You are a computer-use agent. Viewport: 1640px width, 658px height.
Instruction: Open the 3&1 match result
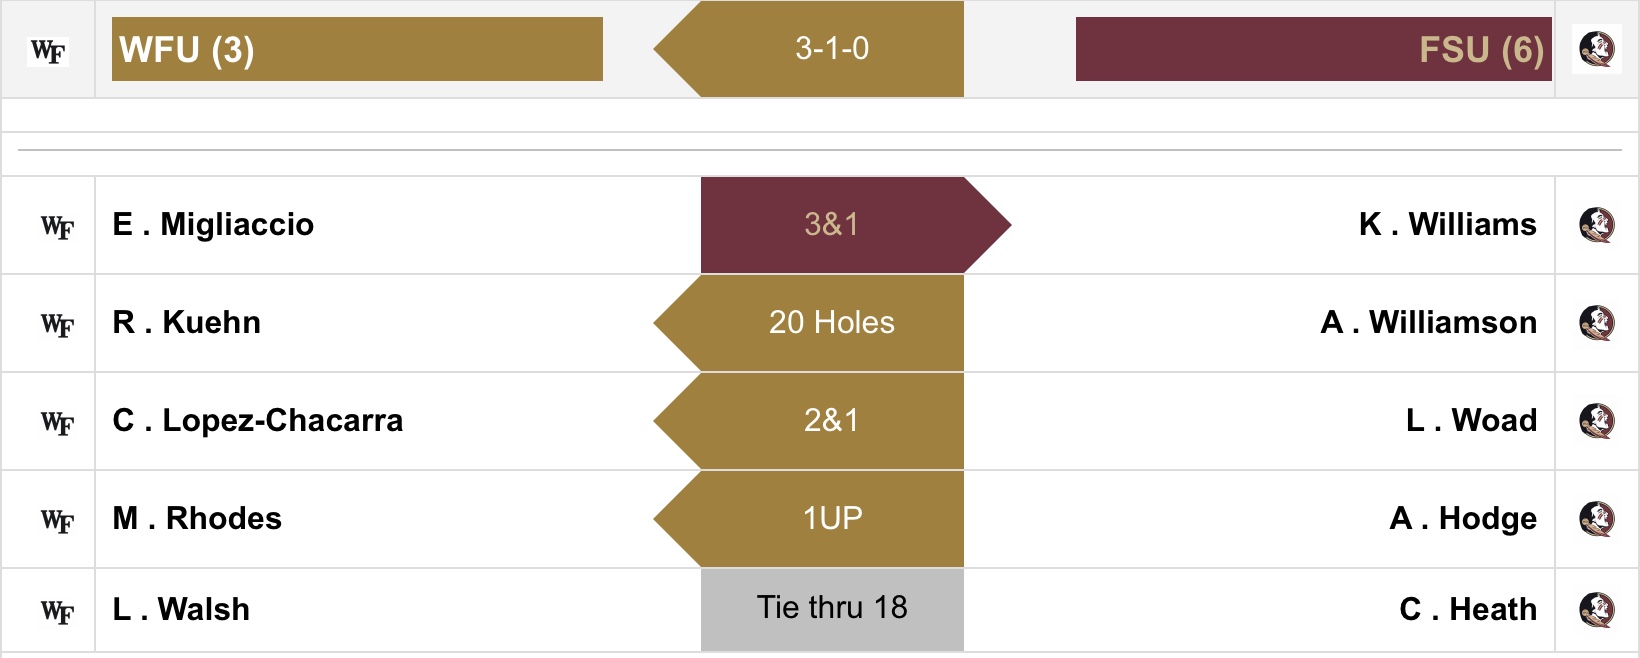[832, 225]
